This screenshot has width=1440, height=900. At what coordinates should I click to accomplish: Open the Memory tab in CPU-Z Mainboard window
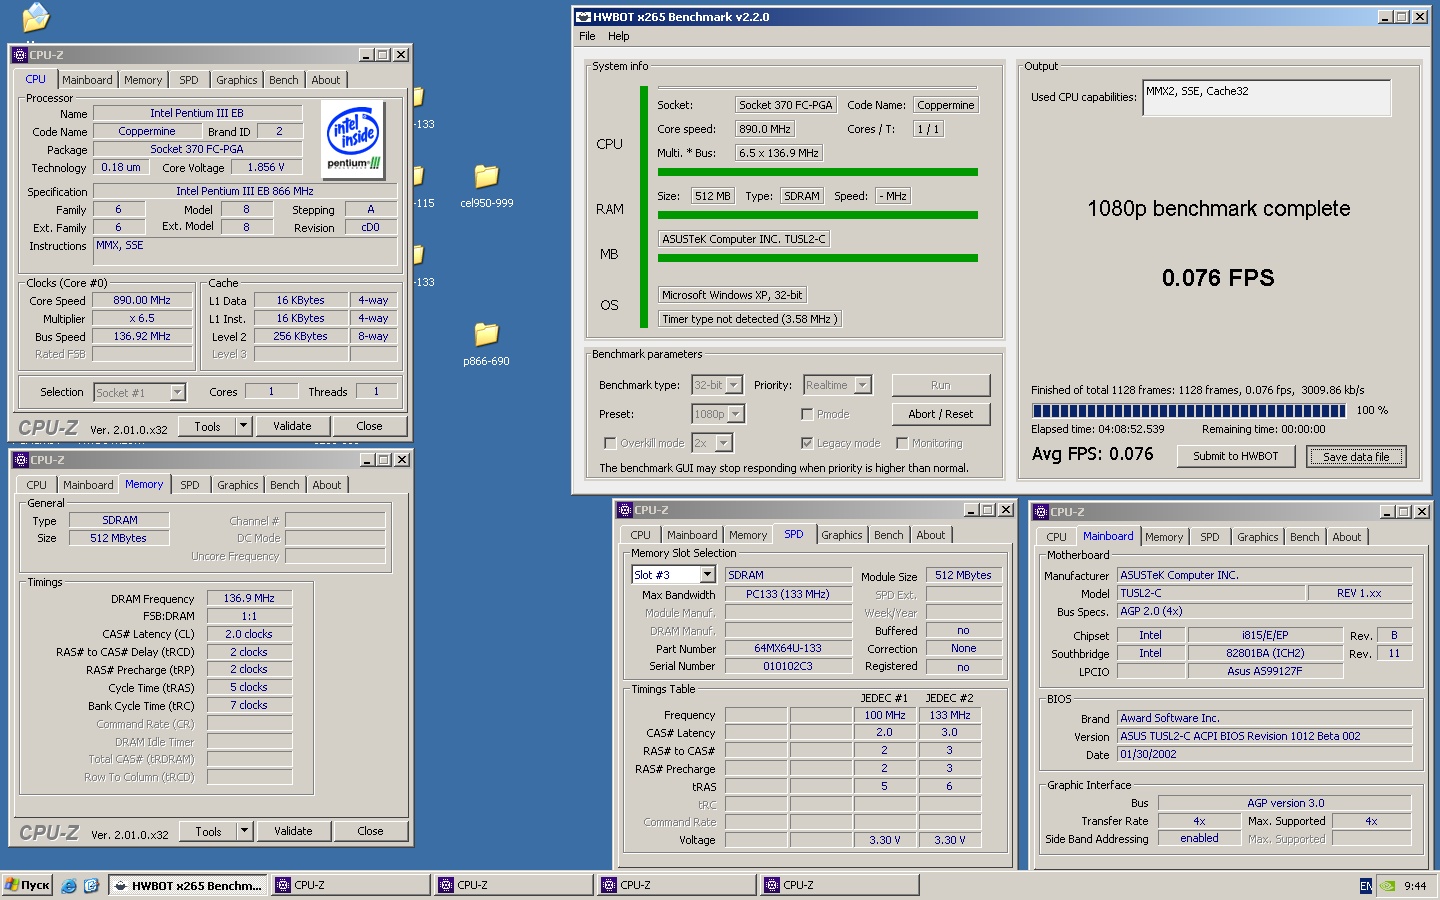[x=1164, y=537]
